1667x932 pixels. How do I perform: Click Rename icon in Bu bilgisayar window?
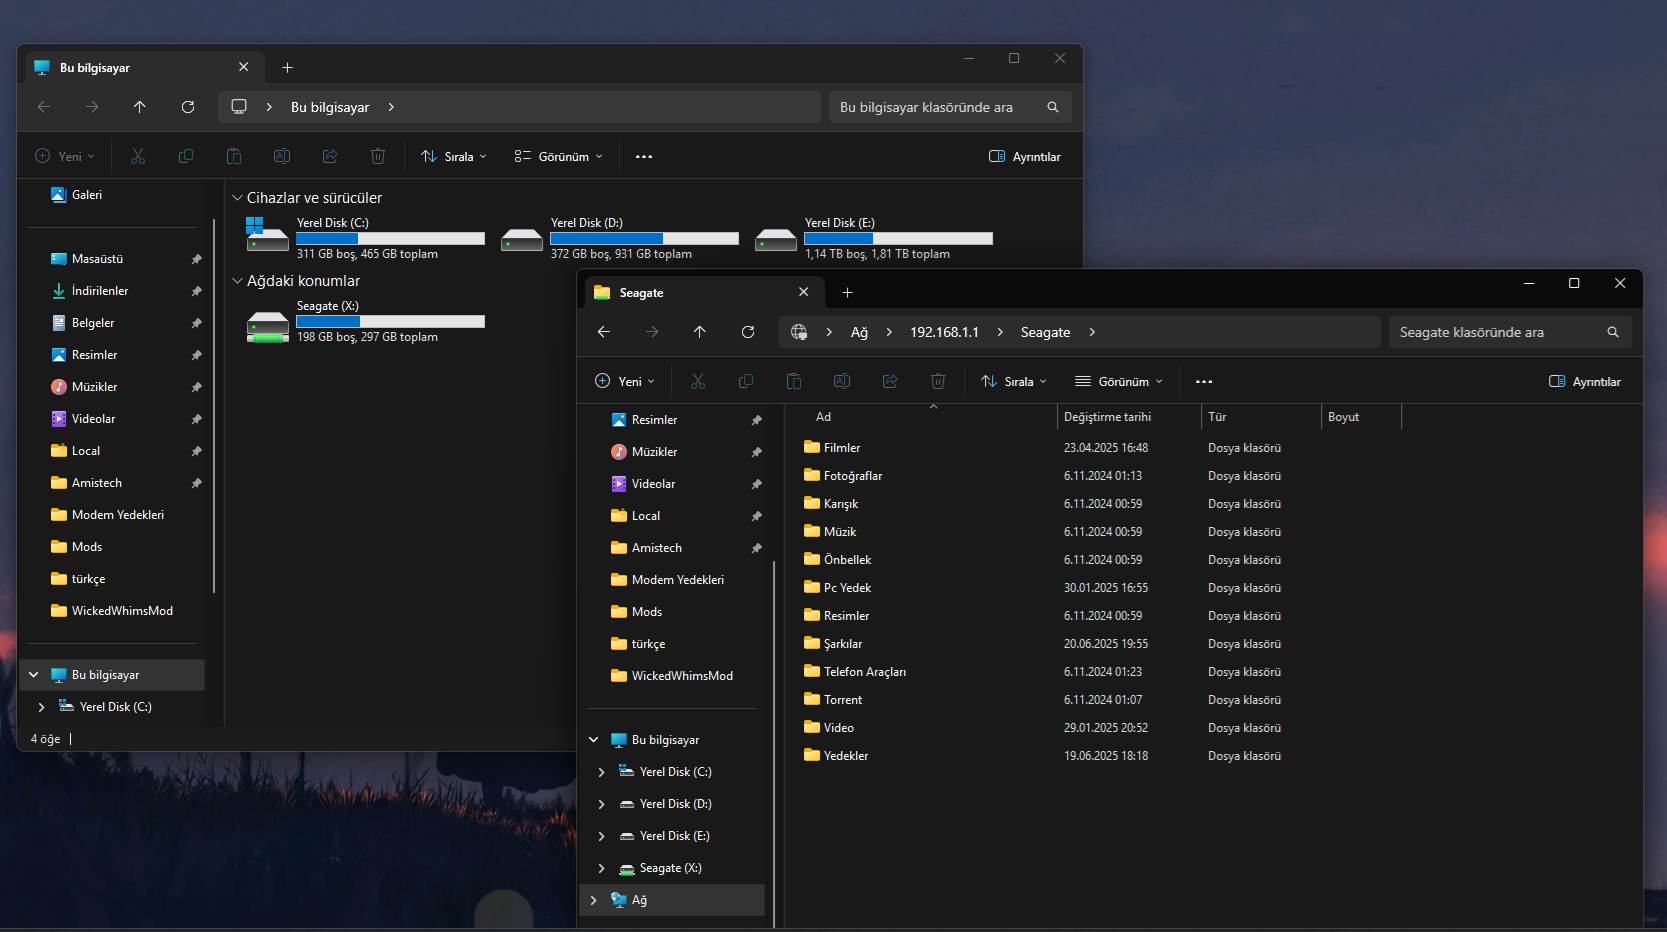tap(282, 156)
